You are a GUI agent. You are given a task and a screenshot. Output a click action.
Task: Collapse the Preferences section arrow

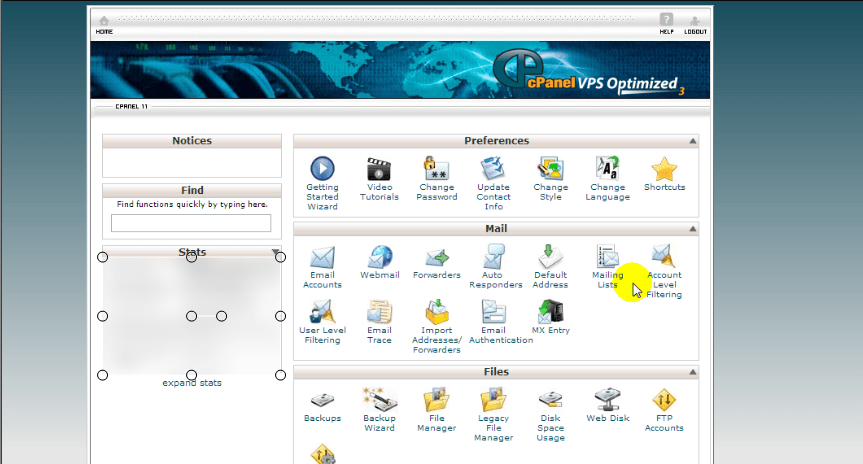(x=692, y=142)
